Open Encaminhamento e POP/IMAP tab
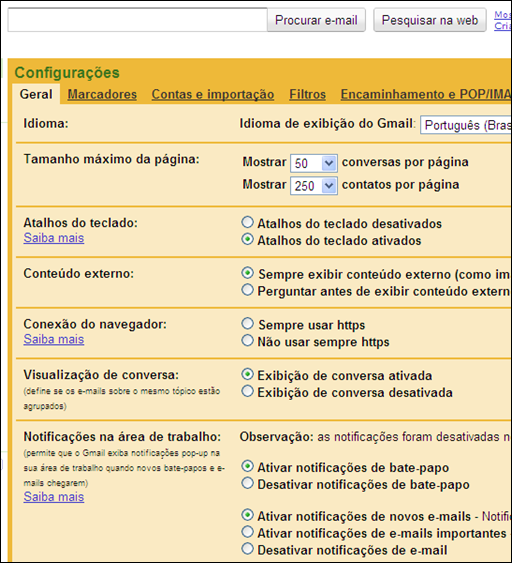 426,94
